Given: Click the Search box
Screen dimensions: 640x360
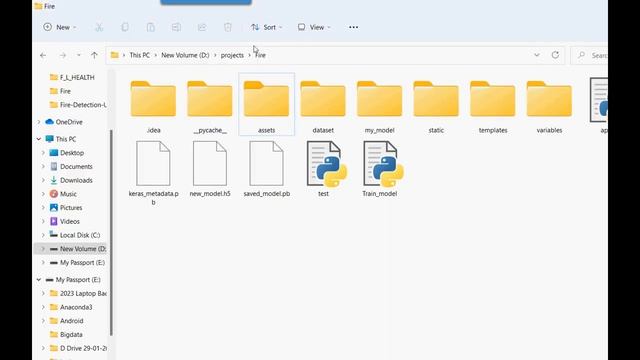Looking at the screenshot, I should click(590, 55).
